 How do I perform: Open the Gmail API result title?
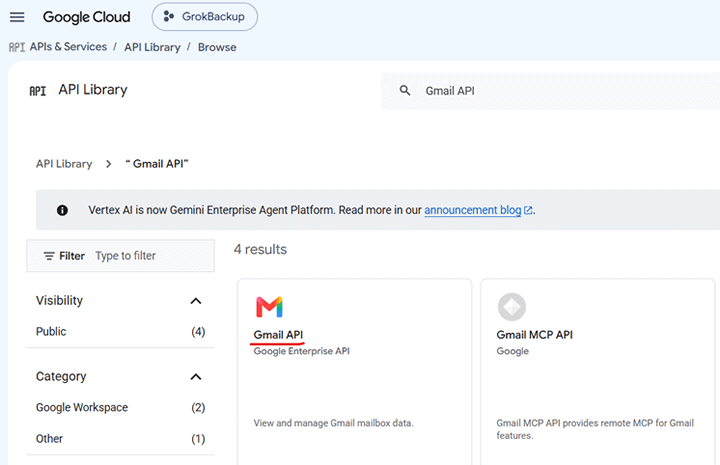278,335
